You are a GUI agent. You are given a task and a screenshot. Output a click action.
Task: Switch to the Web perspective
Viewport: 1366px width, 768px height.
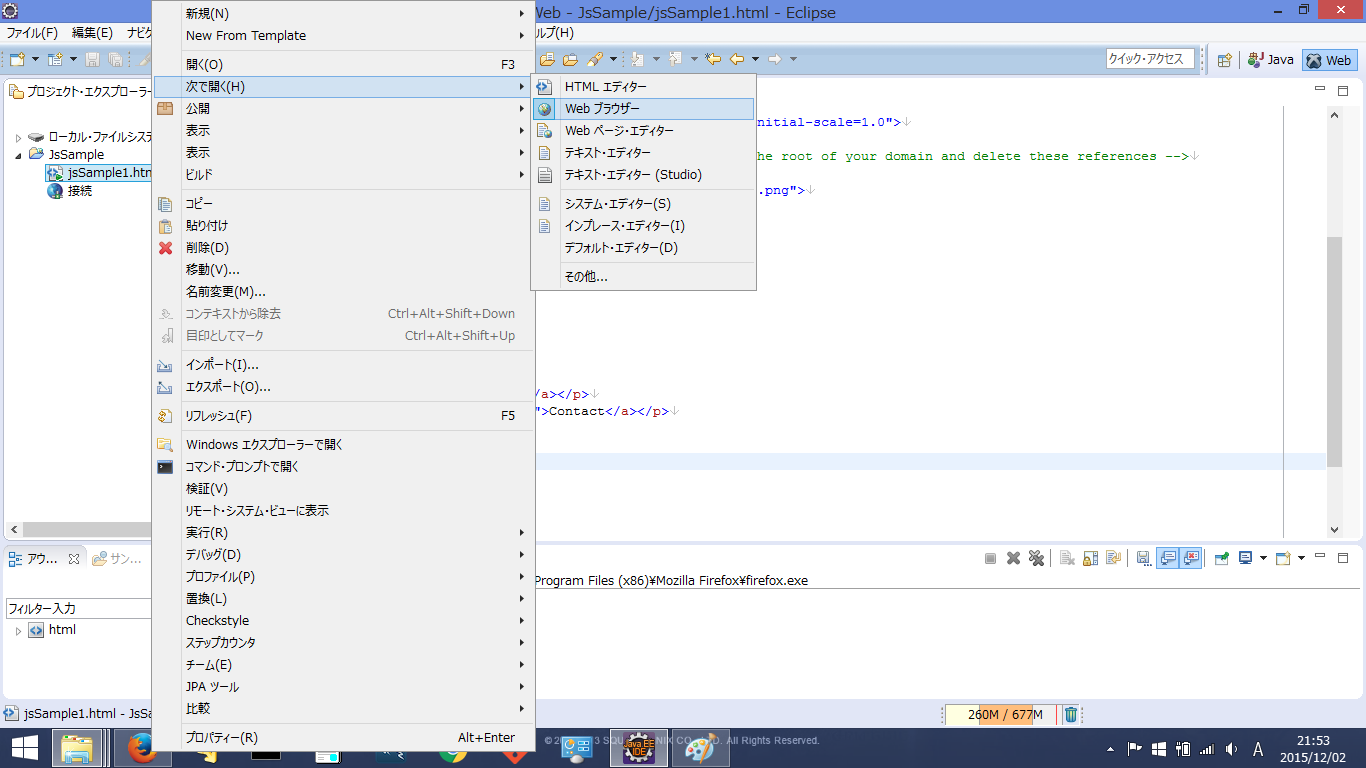click(x=1329, y=60)
